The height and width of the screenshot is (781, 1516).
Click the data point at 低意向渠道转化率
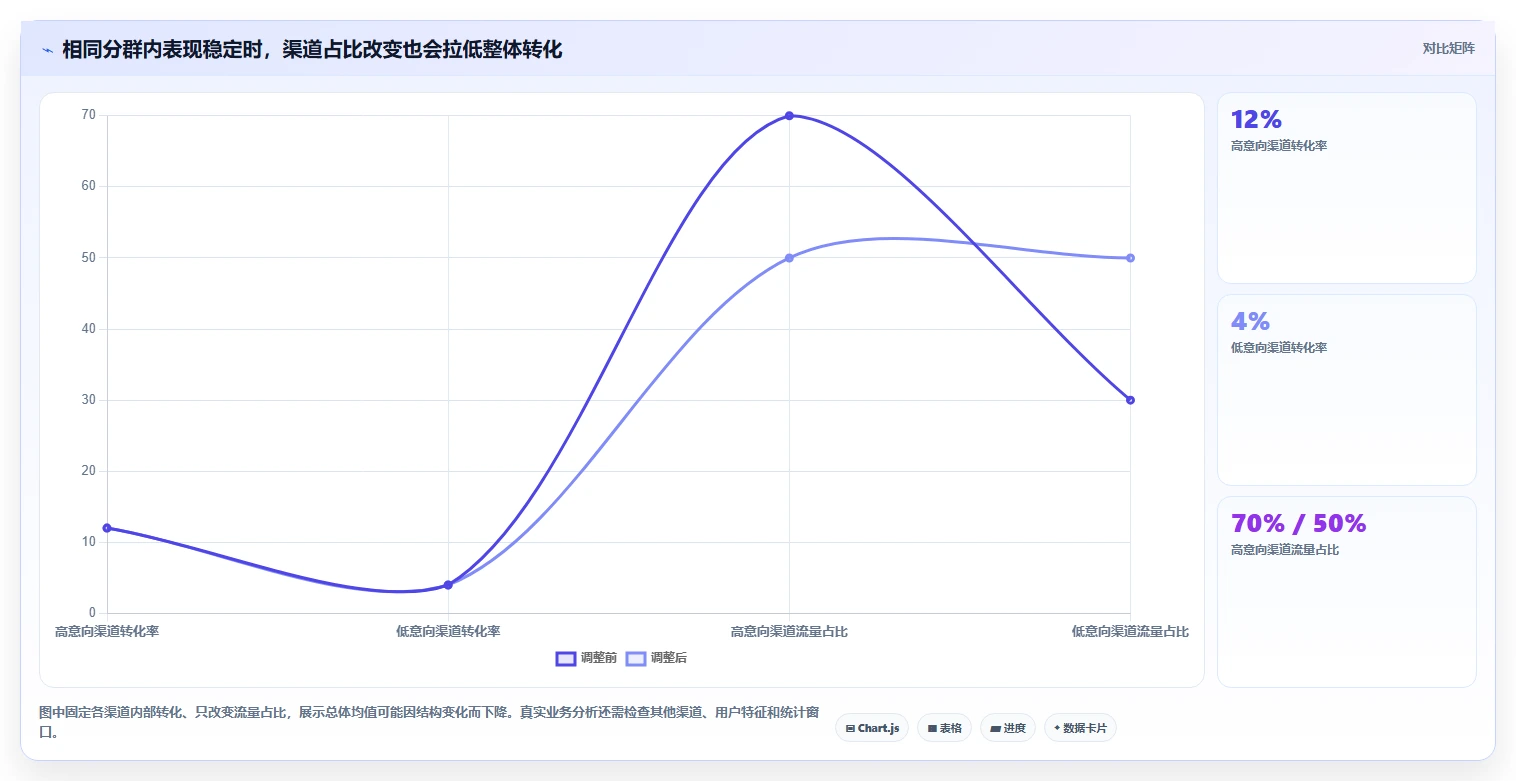coord(448,585)
